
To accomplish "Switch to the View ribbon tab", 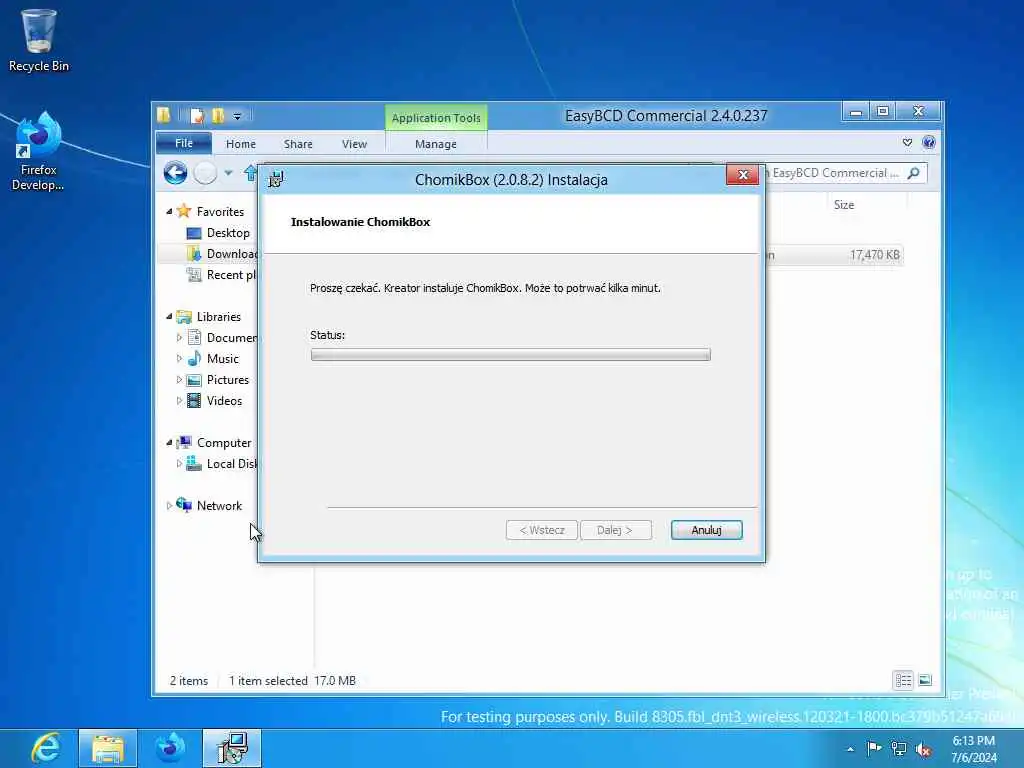I will (354, 144).
